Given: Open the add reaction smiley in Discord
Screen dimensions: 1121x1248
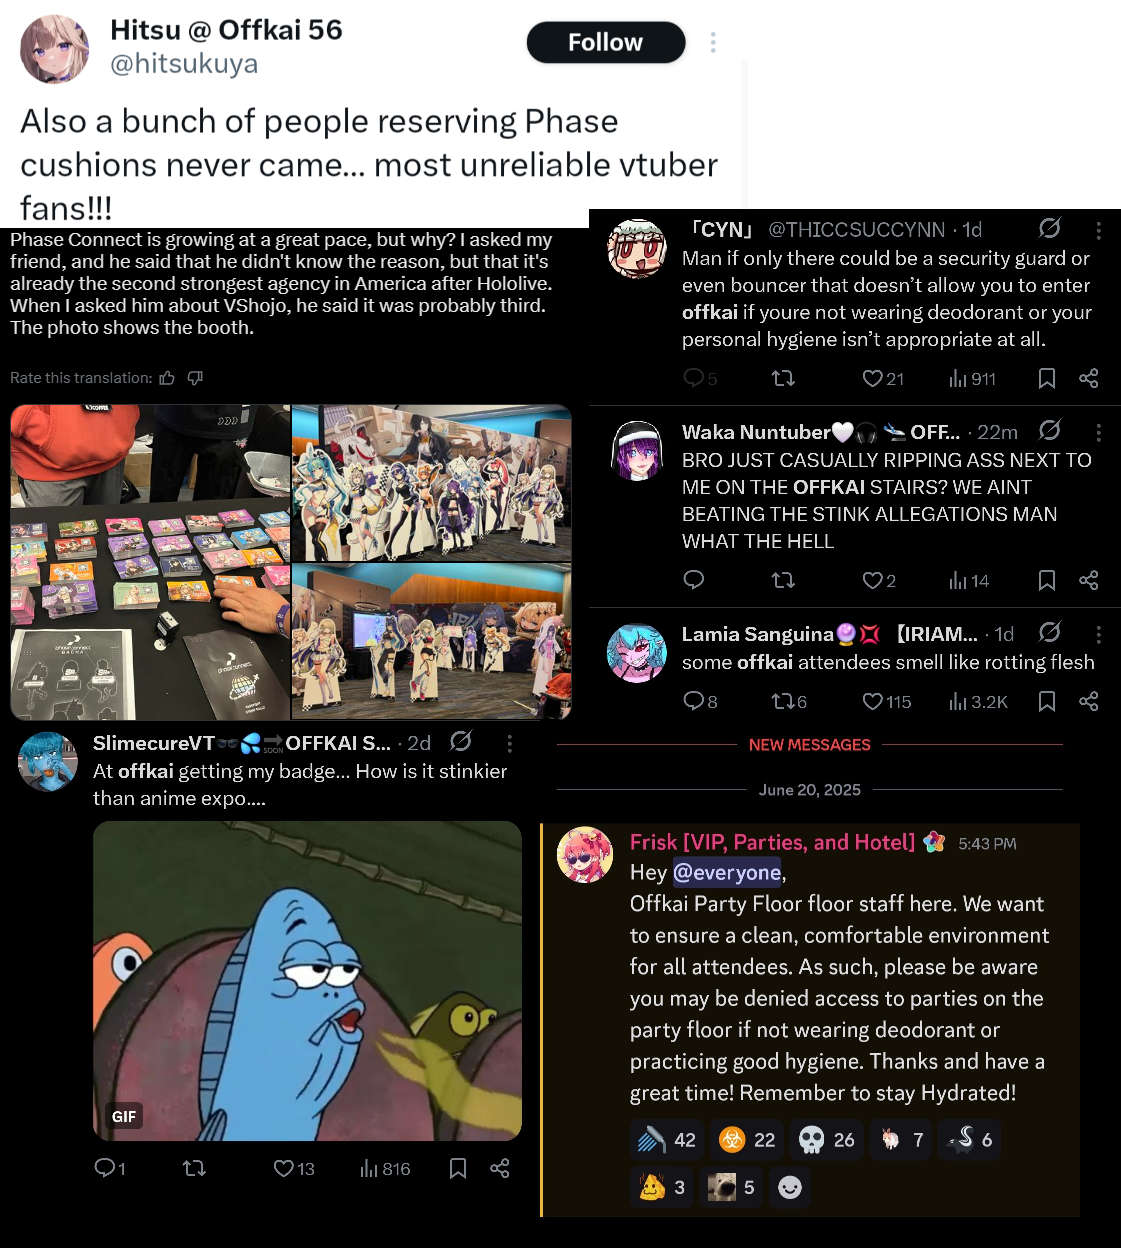Looking at the screenshot, I should (x=790, y=1187).
